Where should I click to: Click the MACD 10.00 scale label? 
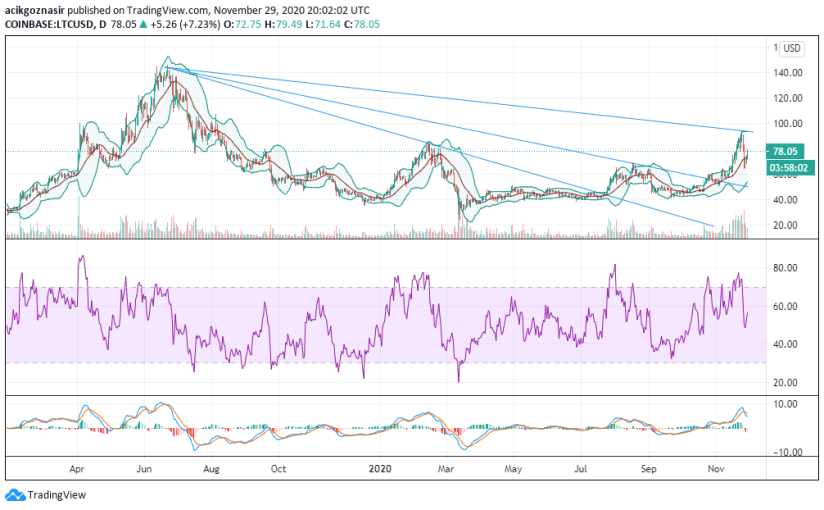(785, 404)
